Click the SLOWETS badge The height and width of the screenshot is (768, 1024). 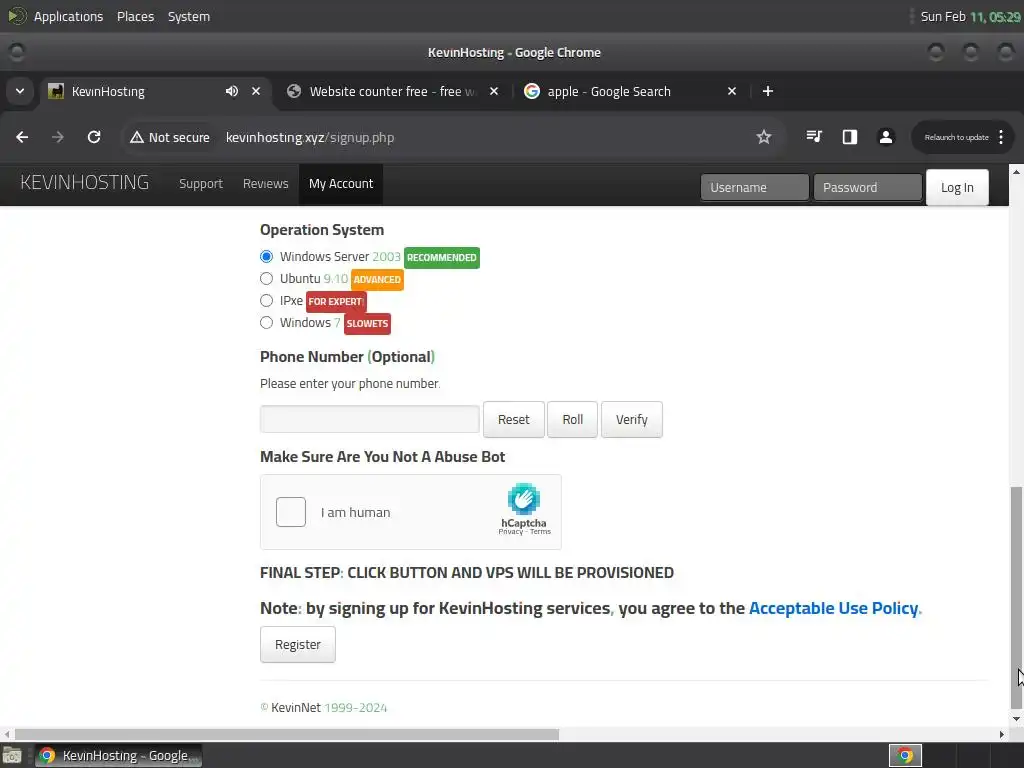tap(367, 324)
